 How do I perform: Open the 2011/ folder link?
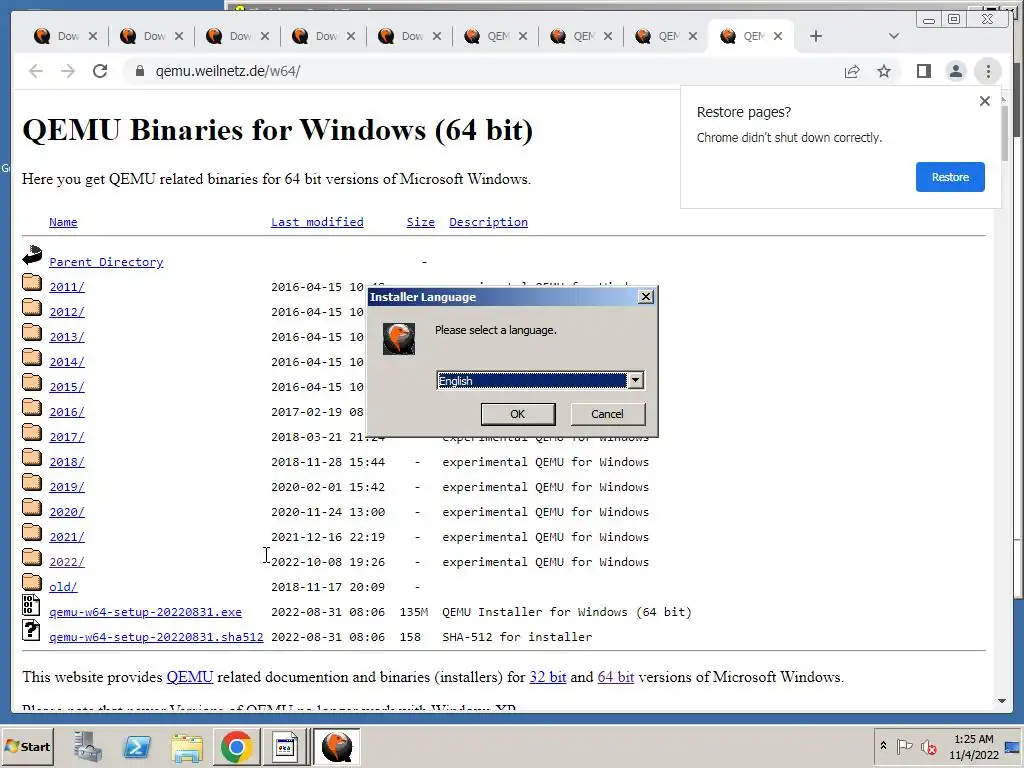(x=67, y=287)
